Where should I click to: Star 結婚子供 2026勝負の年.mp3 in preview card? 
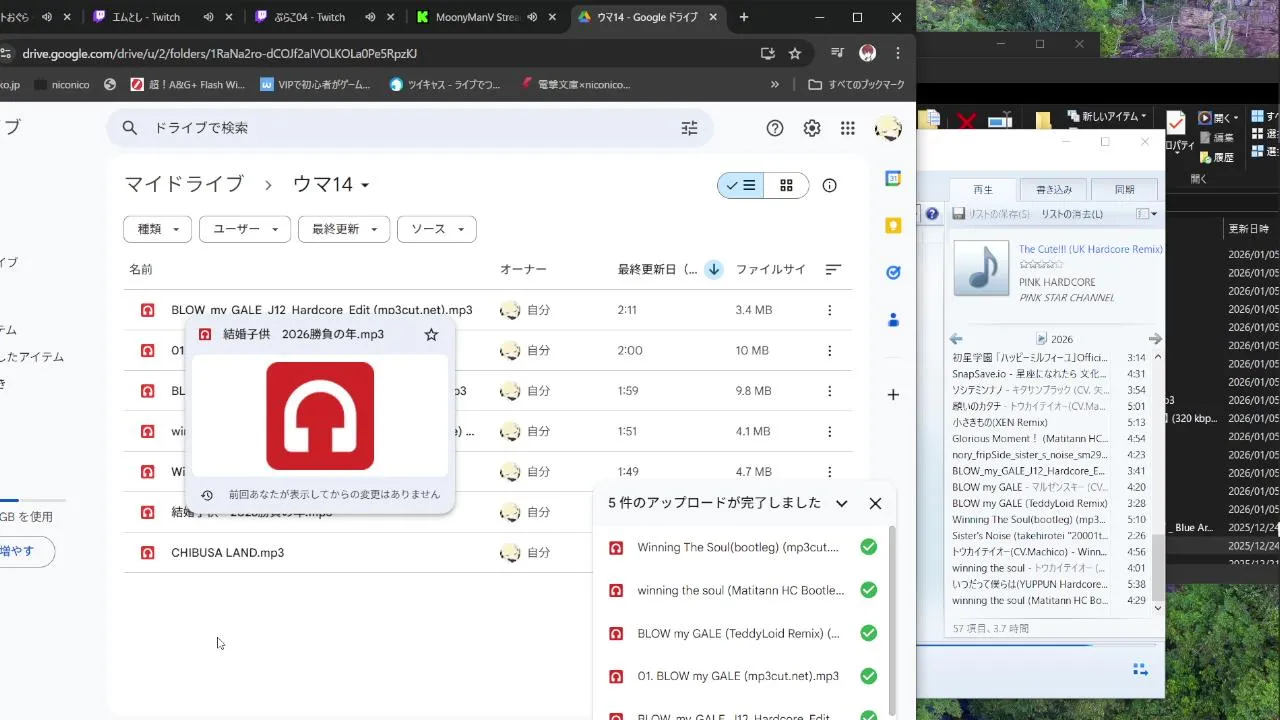(x=431, y=334)
